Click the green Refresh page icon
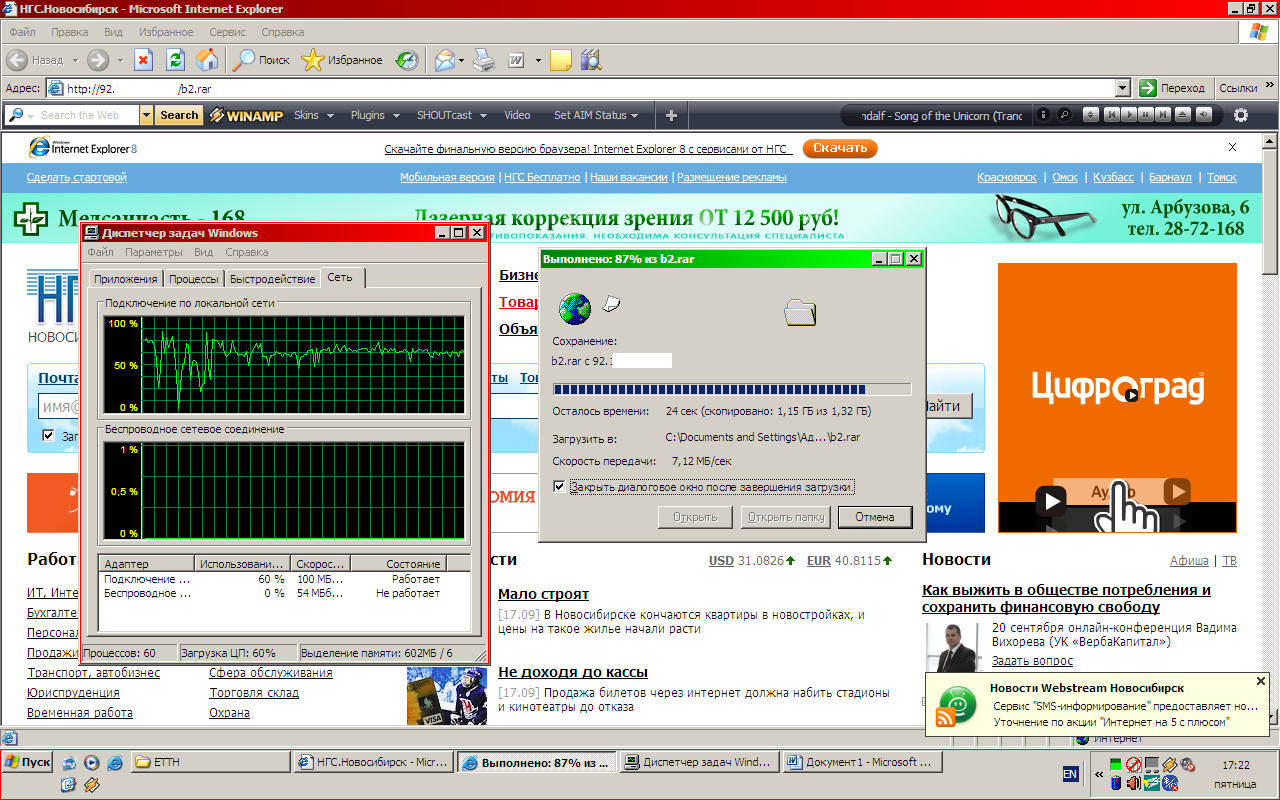1280x800 pixels. click(175, 60)
